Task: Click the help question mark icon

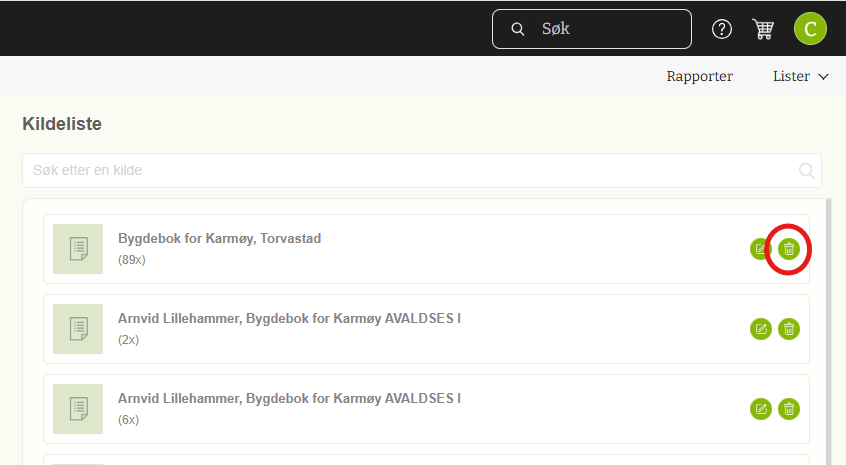Action: point(722,29)
